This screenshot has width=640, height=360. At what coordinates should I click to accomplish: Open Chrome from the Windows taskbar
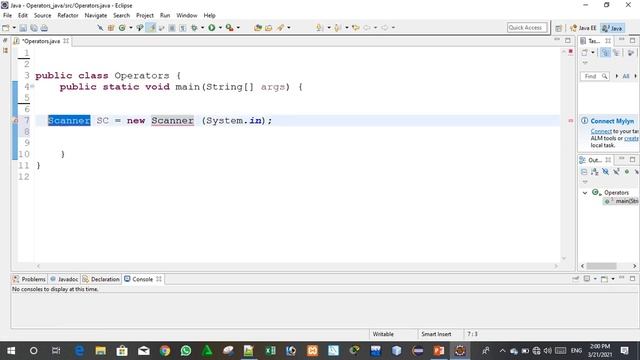[165, 350]
